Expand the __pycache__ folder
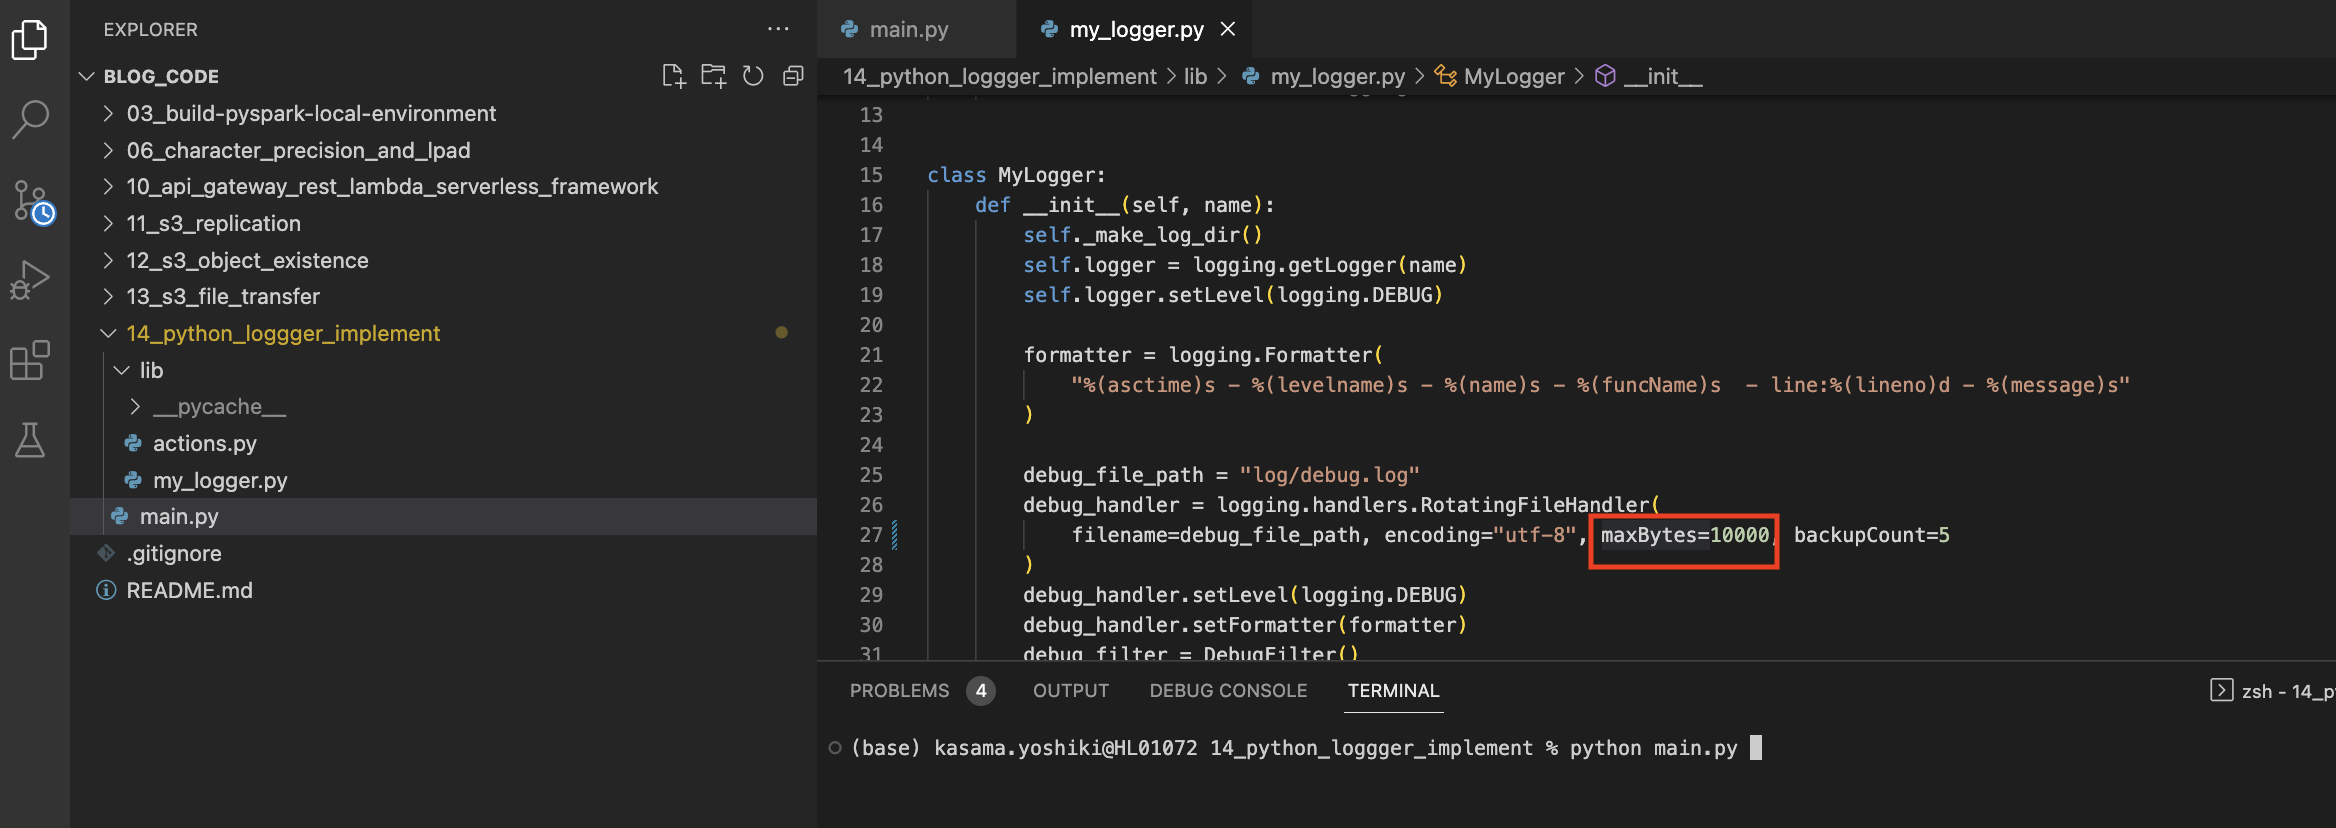Screen dimensions: 2336x828 pos(443,407)
